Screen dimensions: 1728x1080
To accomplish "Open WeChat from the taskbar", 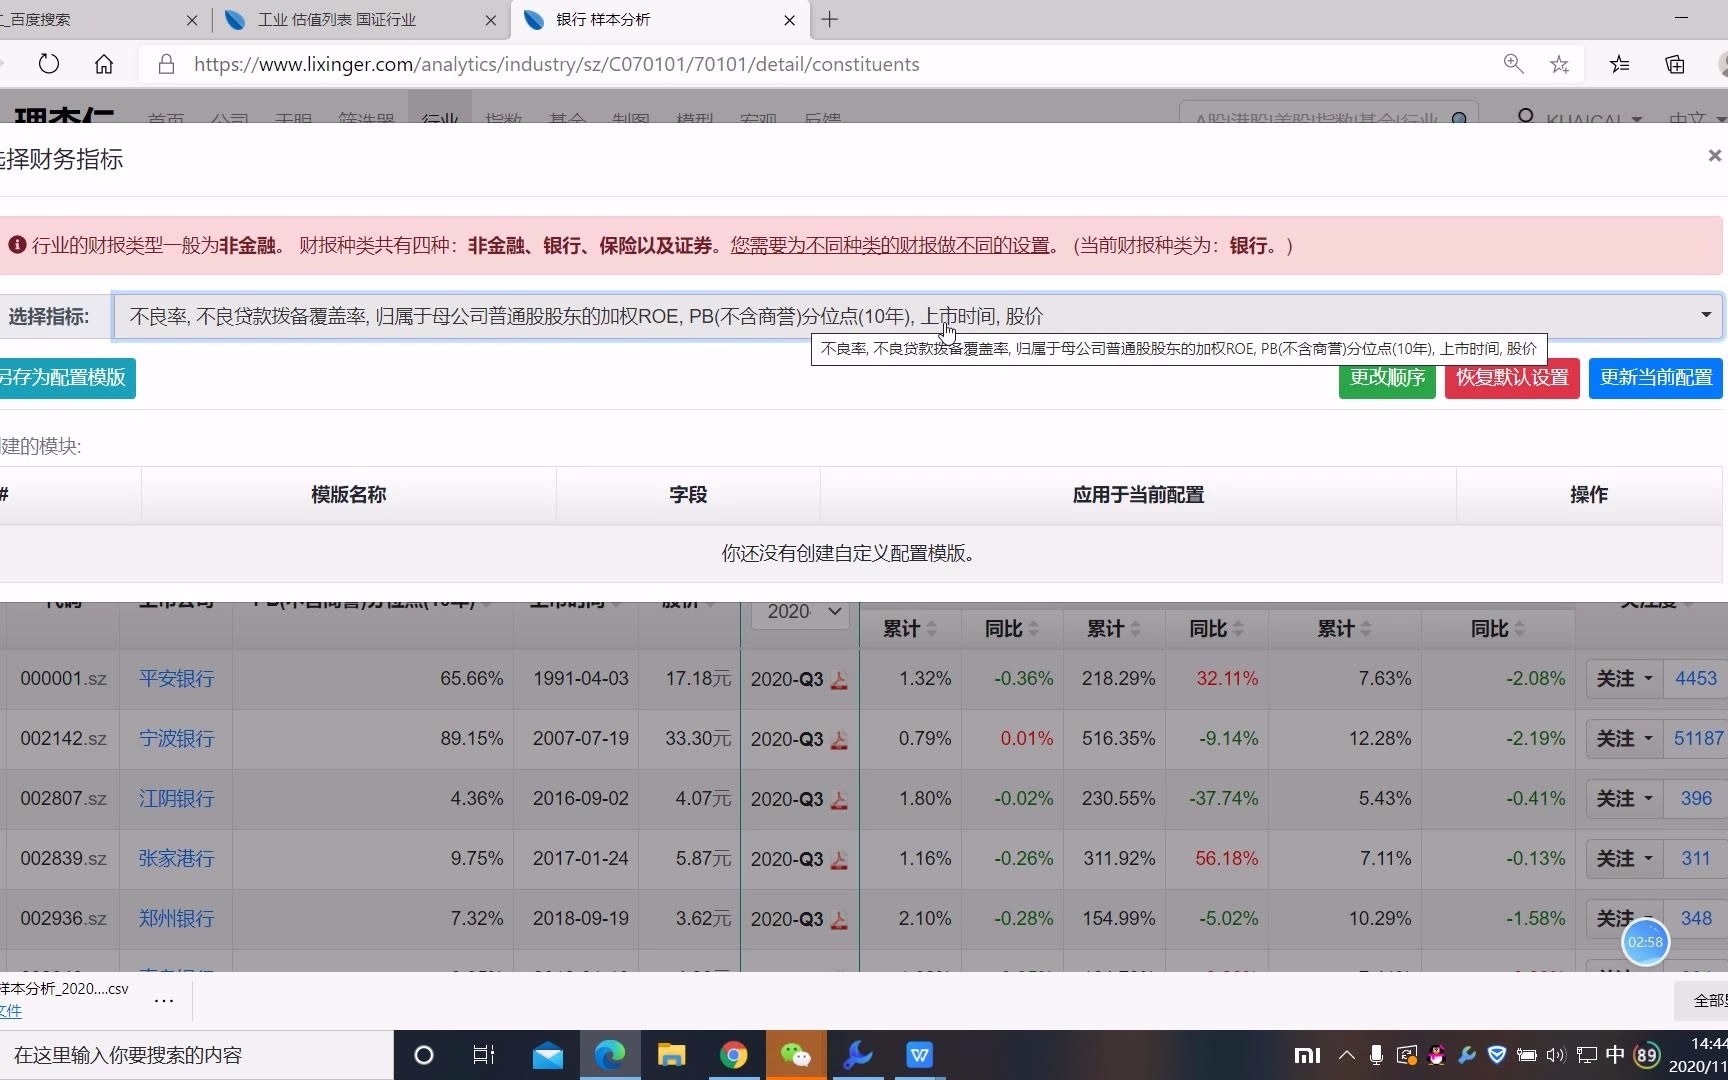I will point(796,1055).
